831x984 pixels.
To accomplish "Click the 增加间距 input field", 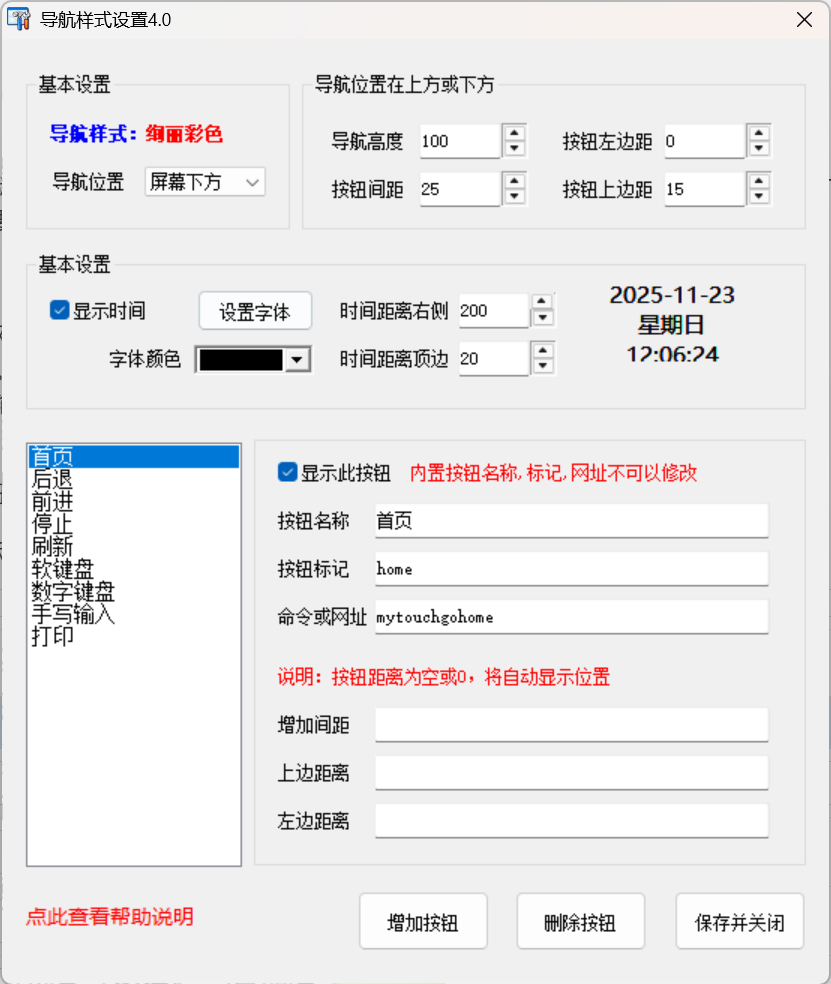I will coord(571,725).
